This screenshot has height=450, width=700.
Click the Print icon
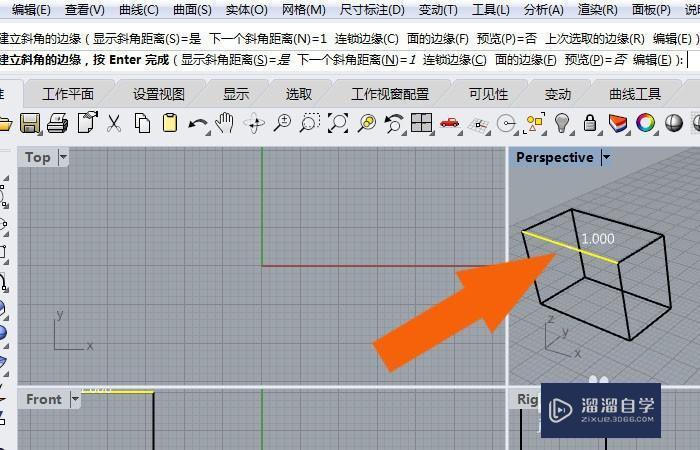coord(58,123)
